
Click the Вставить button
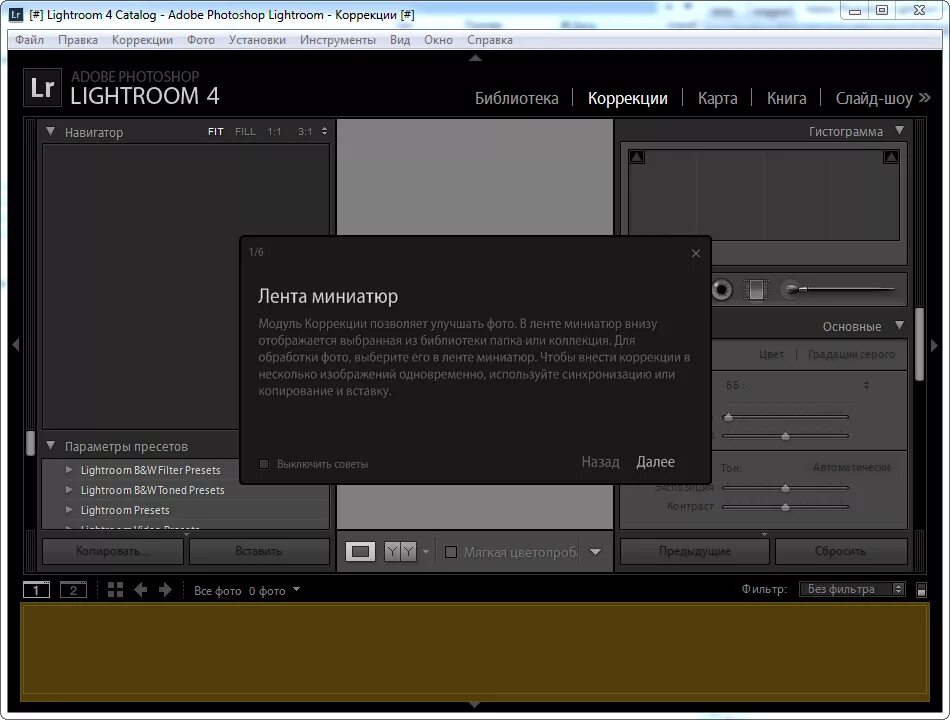pos(259,552)
